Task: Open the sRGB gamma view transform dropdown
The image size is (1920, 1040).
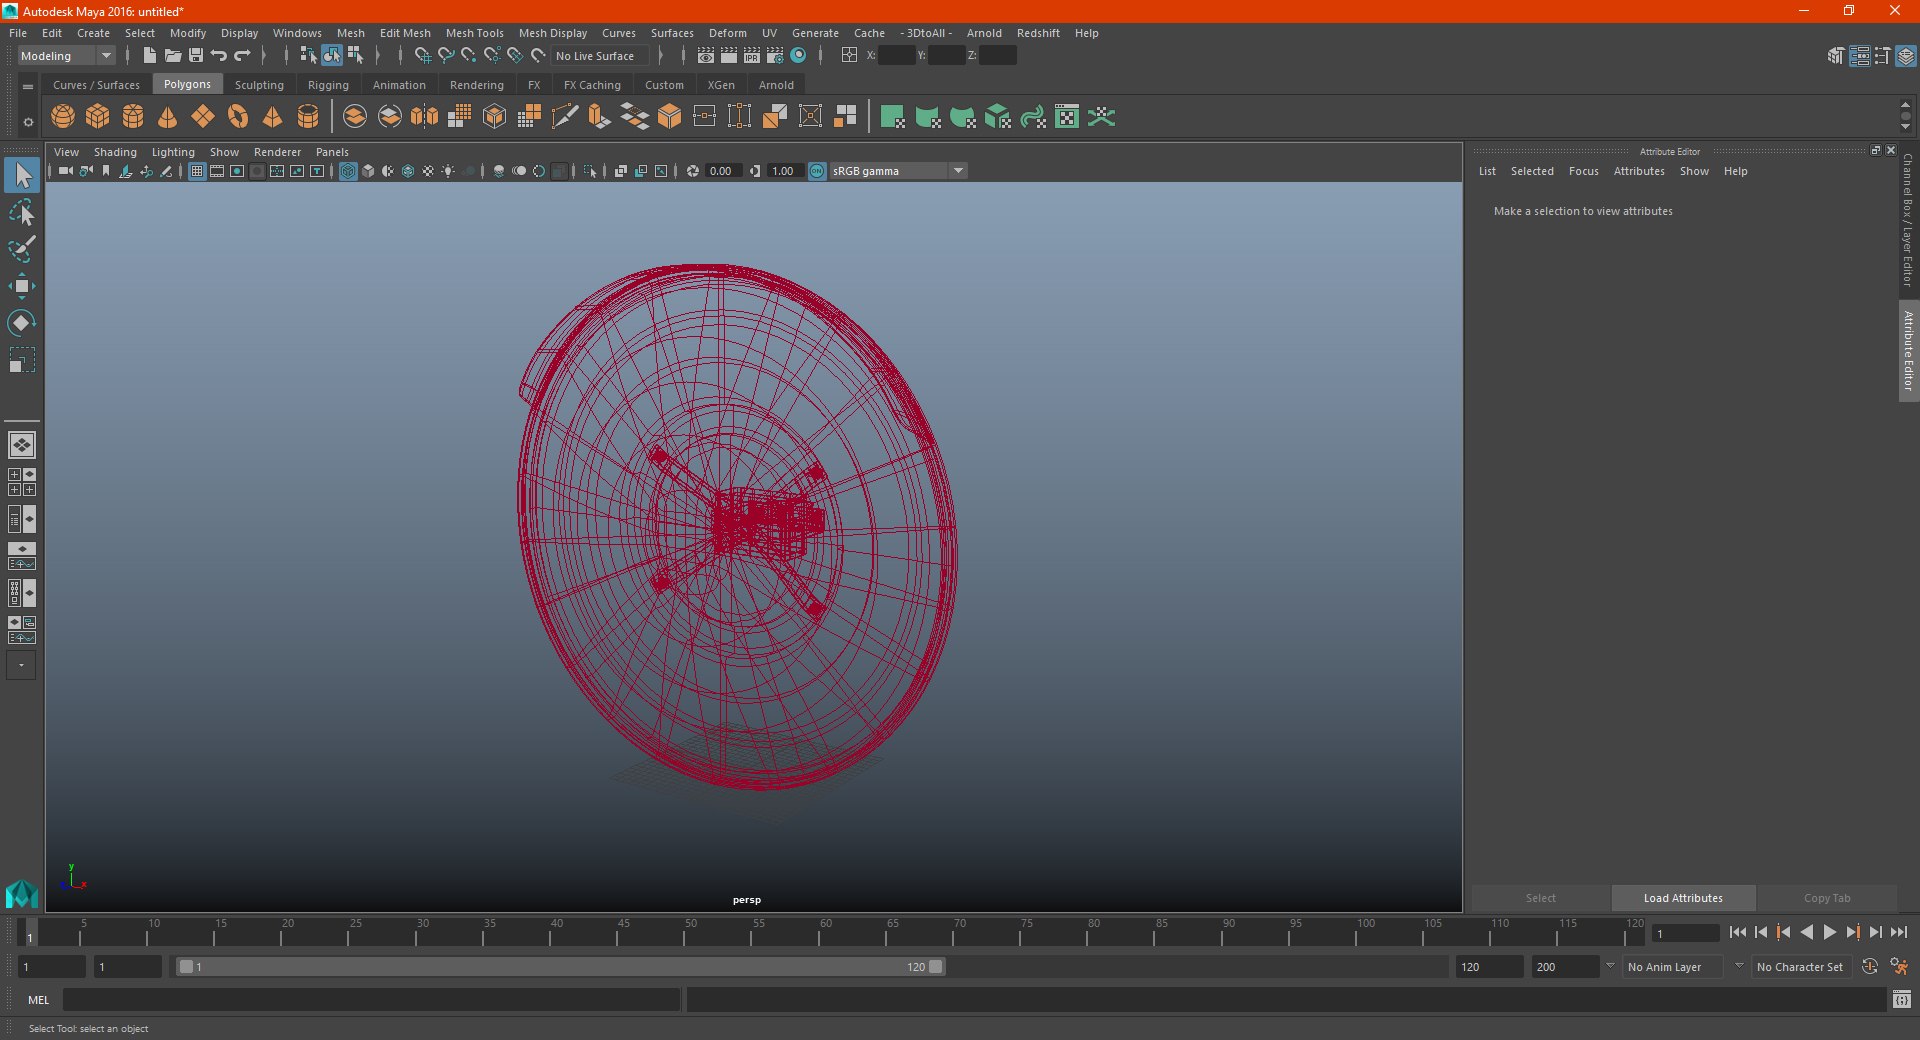Action: pos(898,171)
